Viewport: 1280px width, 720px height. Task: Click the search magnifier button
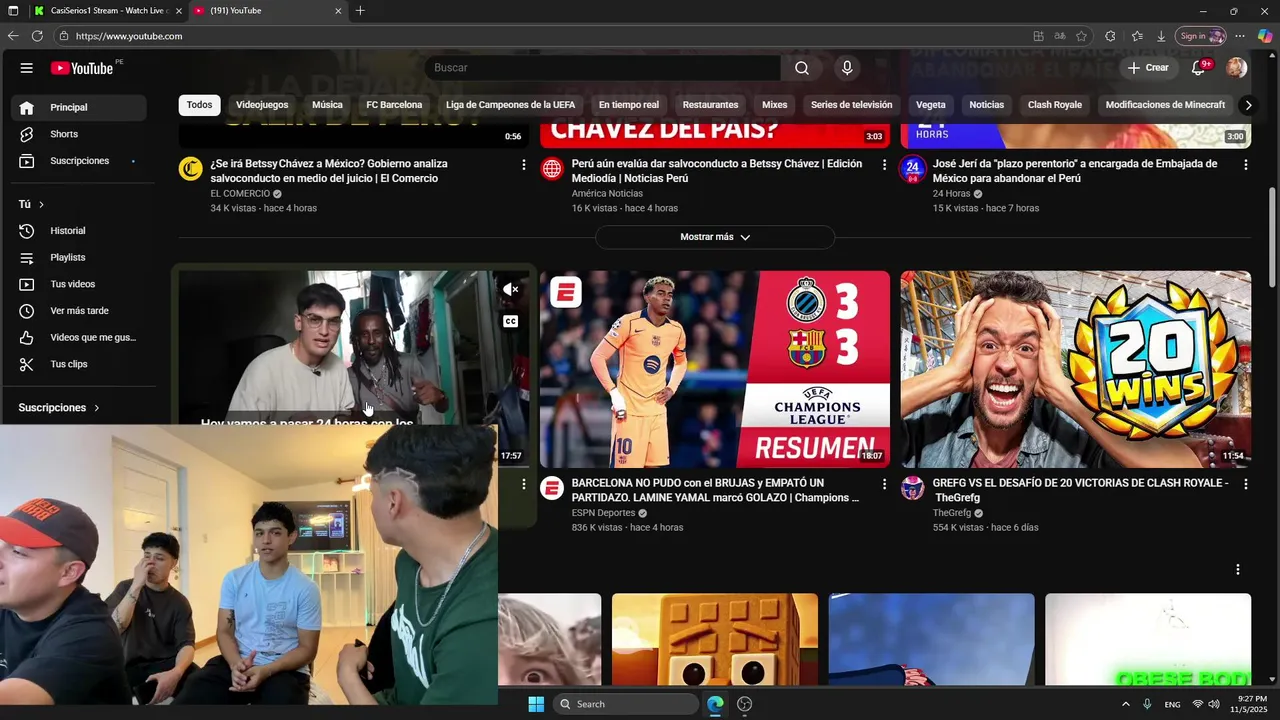[802, 68]
